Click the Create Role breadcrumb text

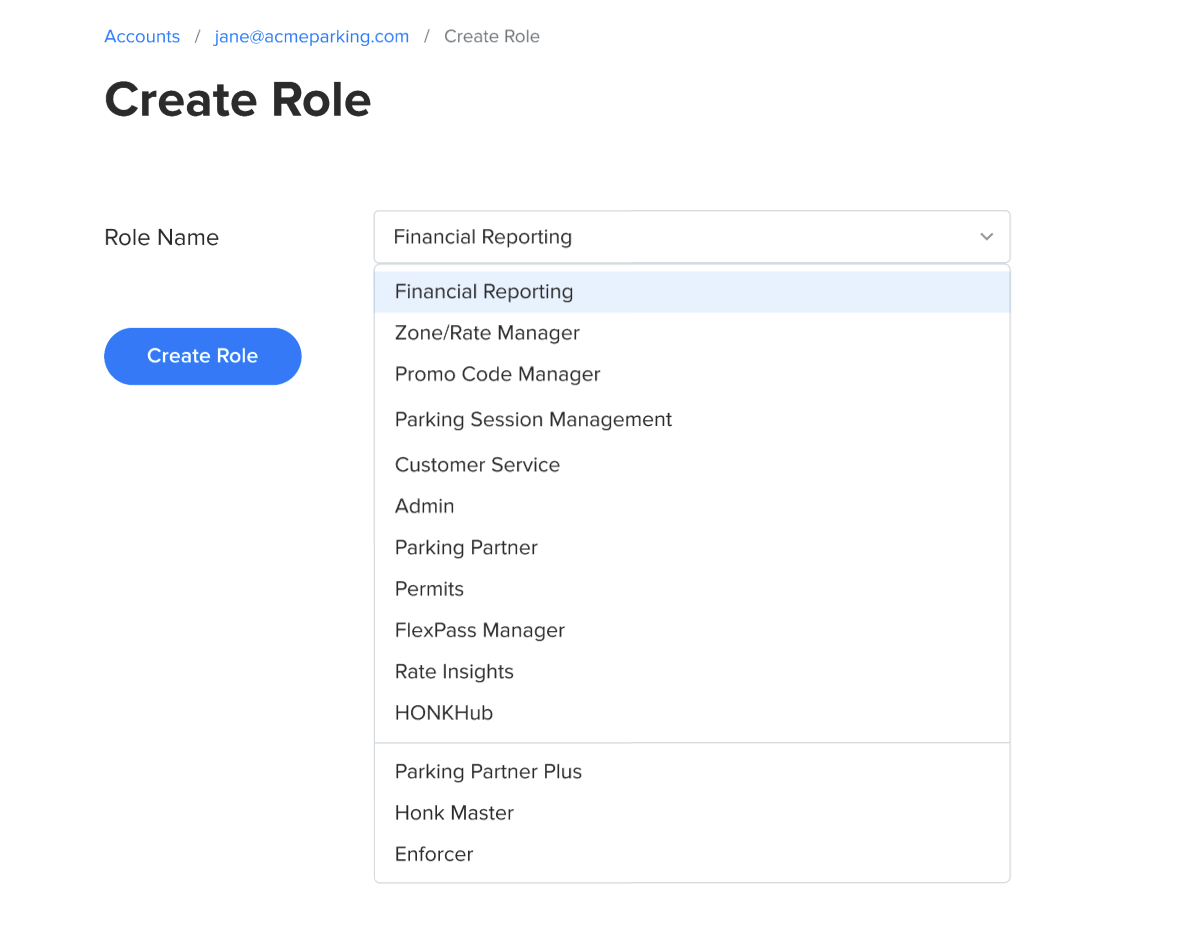click(491, 37)
